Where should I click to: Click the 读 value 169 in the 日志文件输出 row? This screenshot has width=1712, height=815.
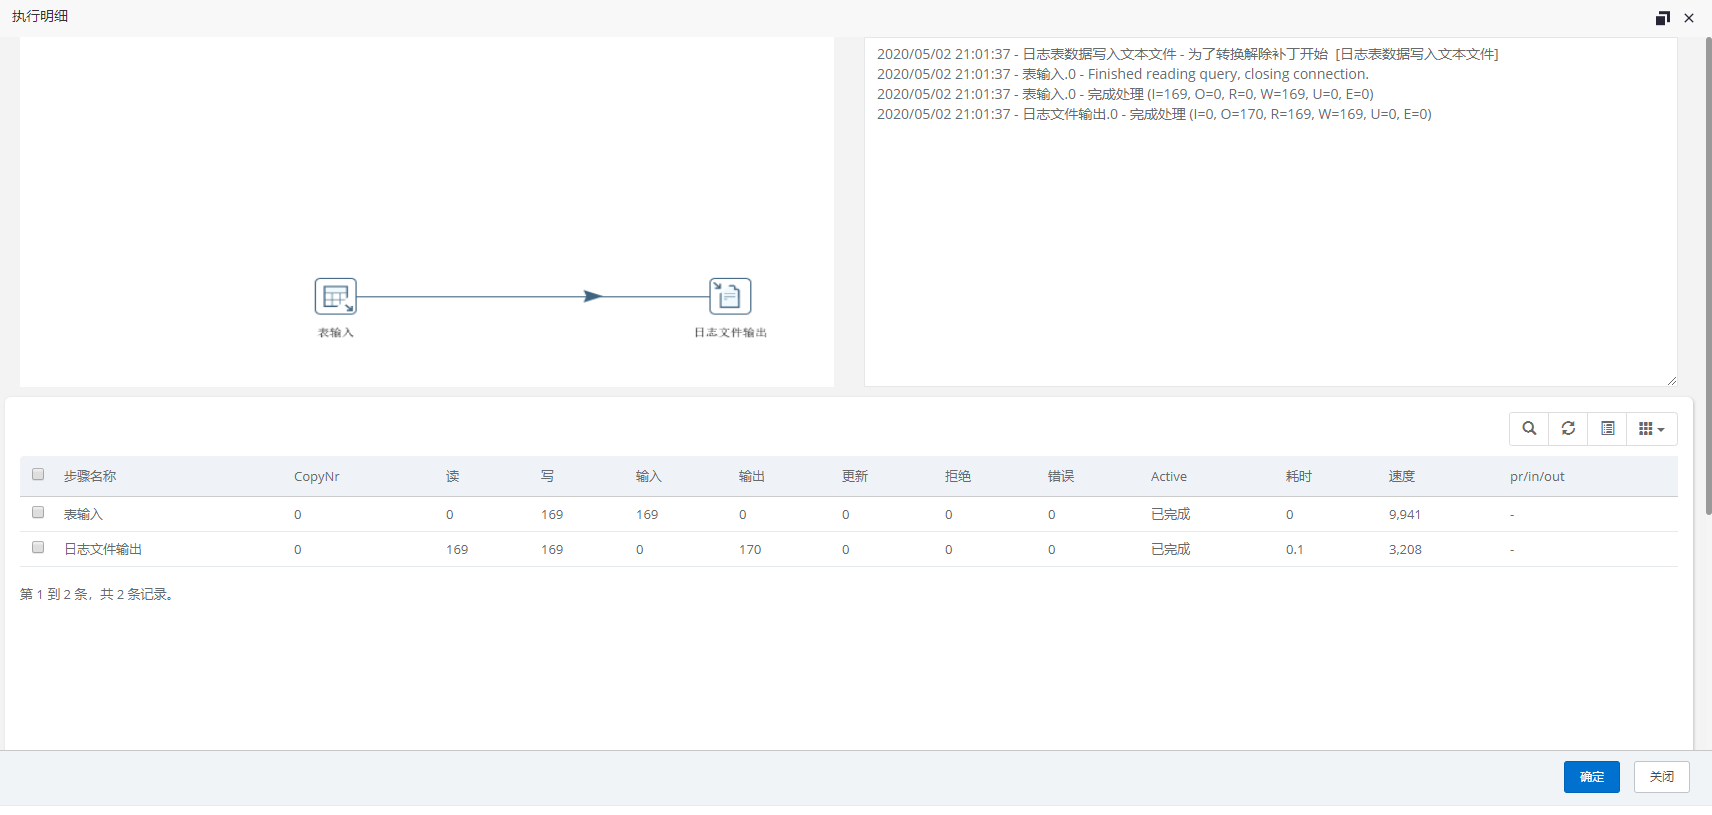coord(457,549)
